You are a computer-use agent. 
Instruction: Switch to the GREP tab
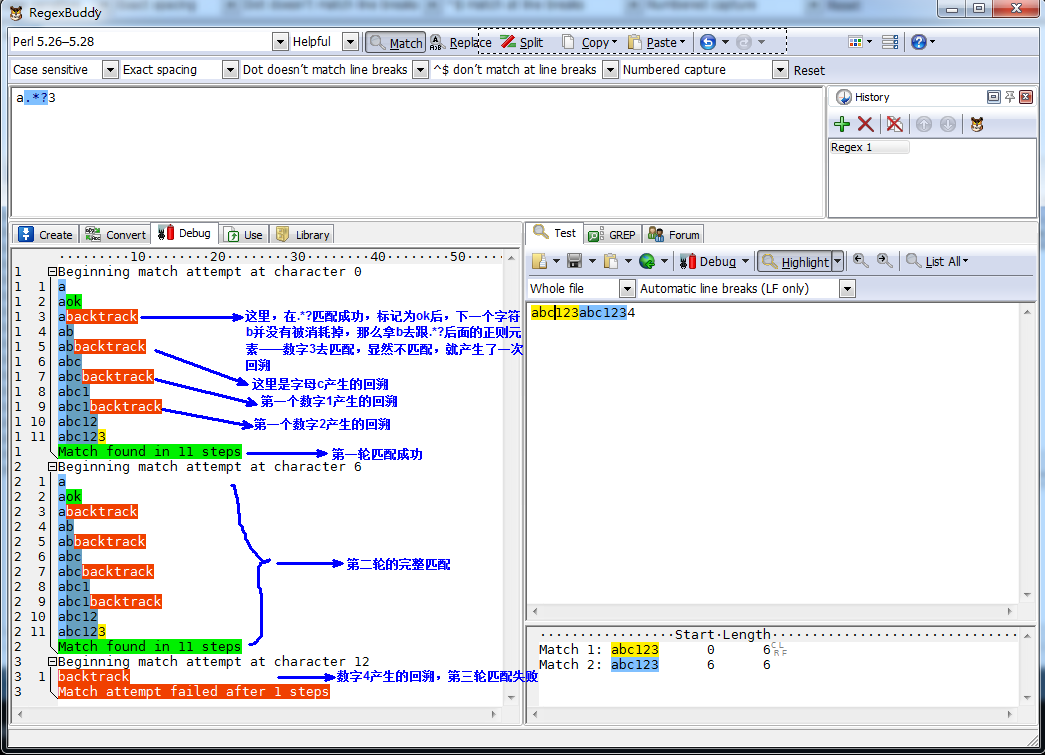click(611, 234)
